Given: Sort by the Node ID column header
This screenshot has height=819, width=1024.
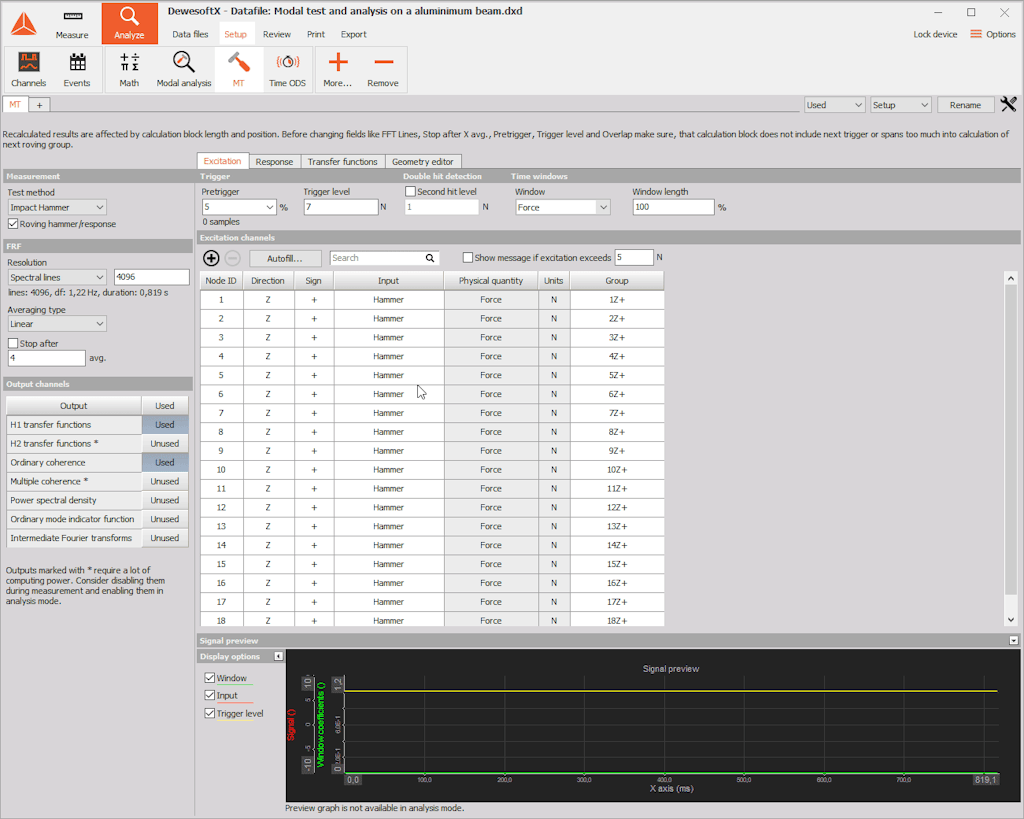Looking at the screenshot, I should (221, 281).
